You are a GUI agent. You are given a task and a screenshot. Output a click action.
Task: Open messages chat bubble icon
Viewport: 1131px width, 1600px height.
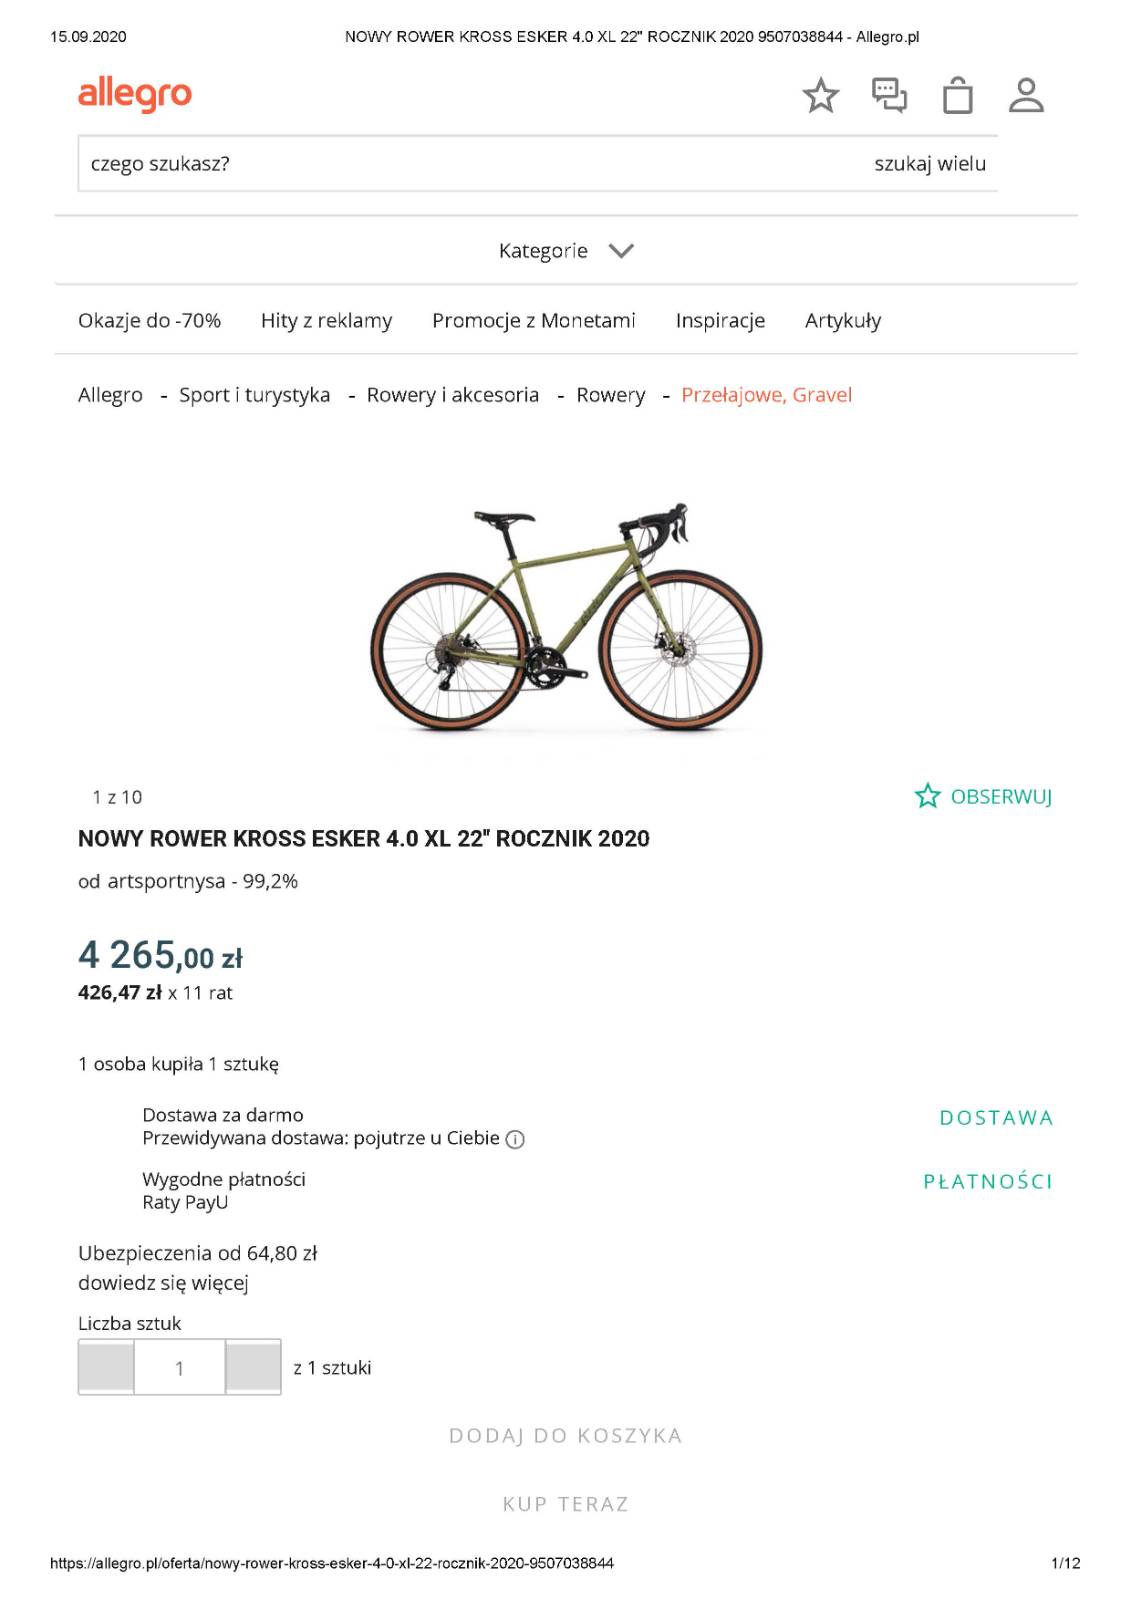[x=889, y=95]
